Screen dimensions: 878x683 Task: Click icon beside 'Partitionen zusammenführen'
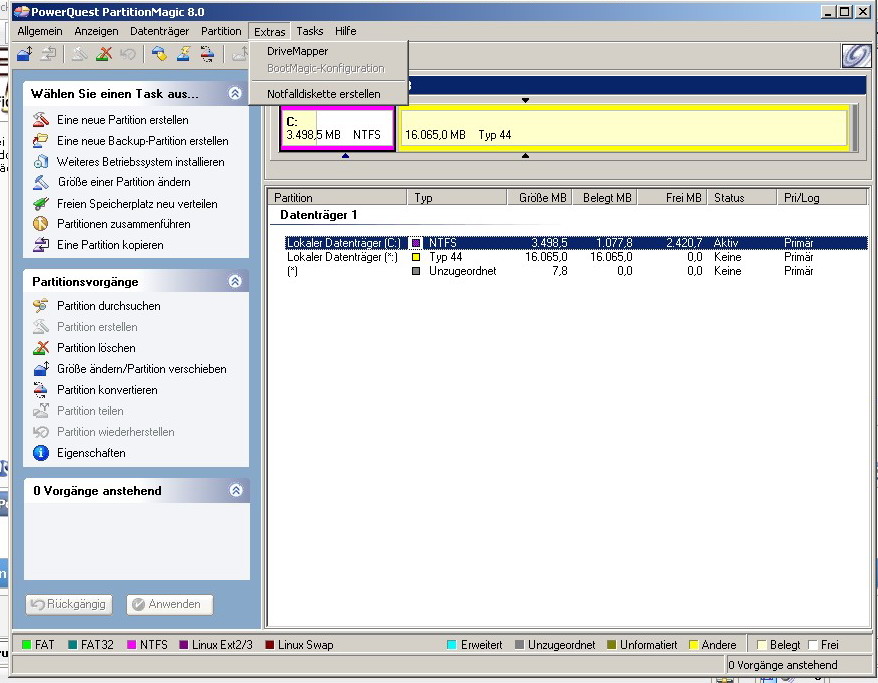click(41, 224)
